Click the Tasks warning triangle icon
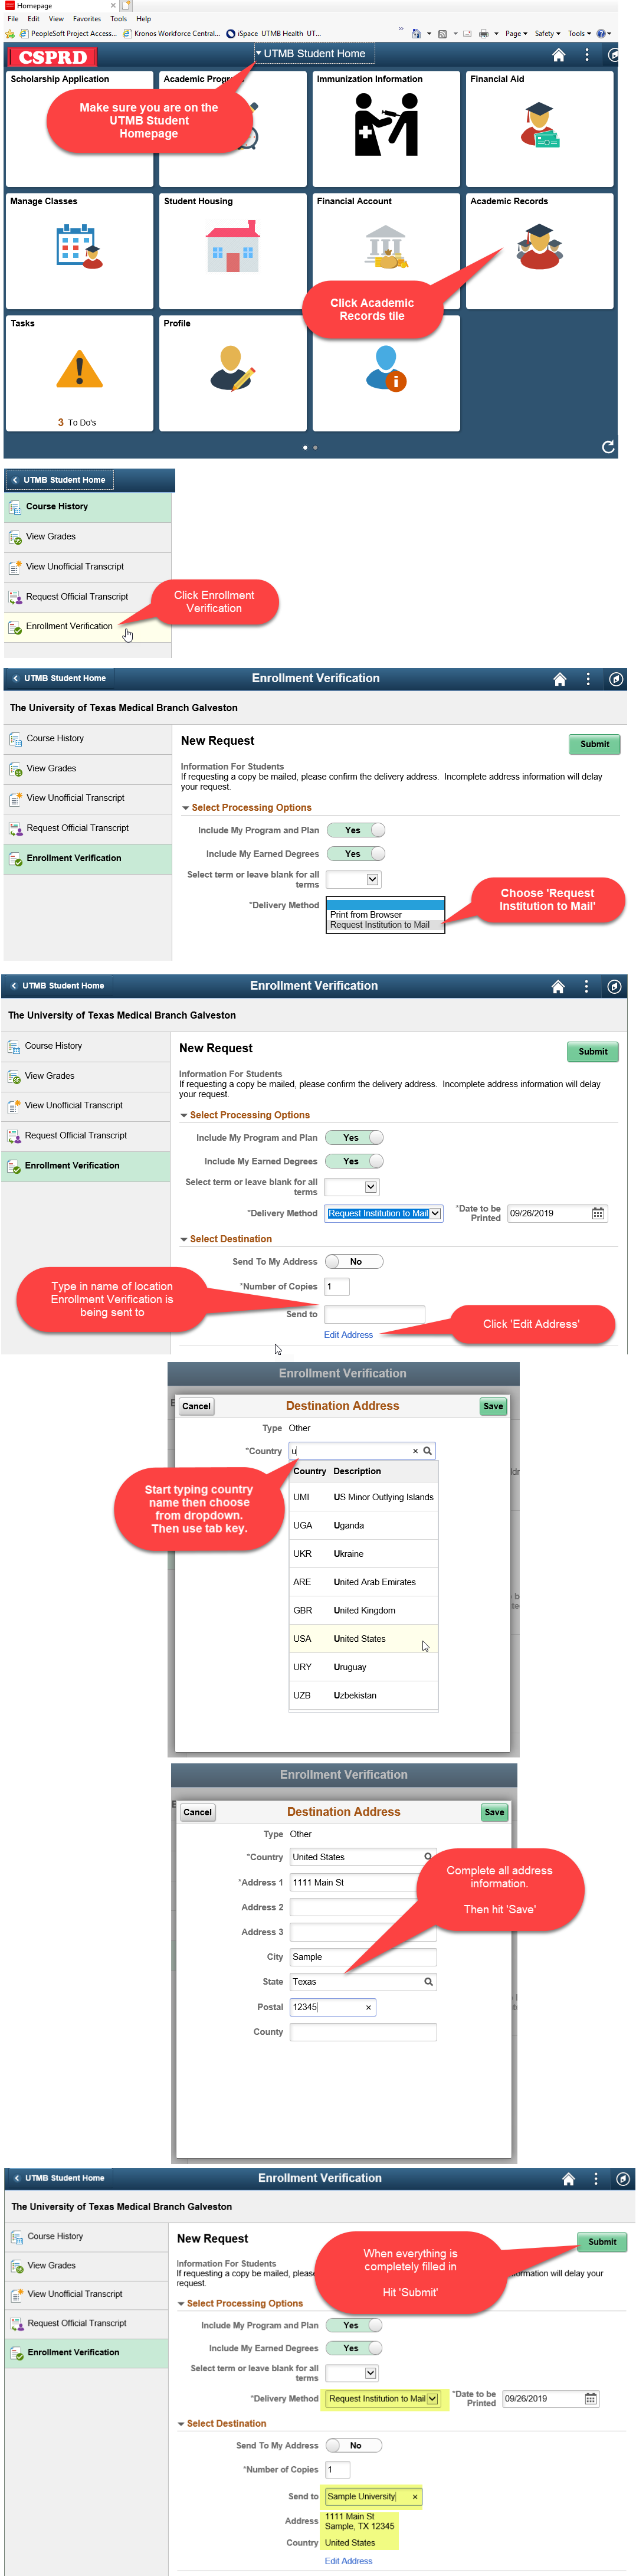 (x=79, y=369)
